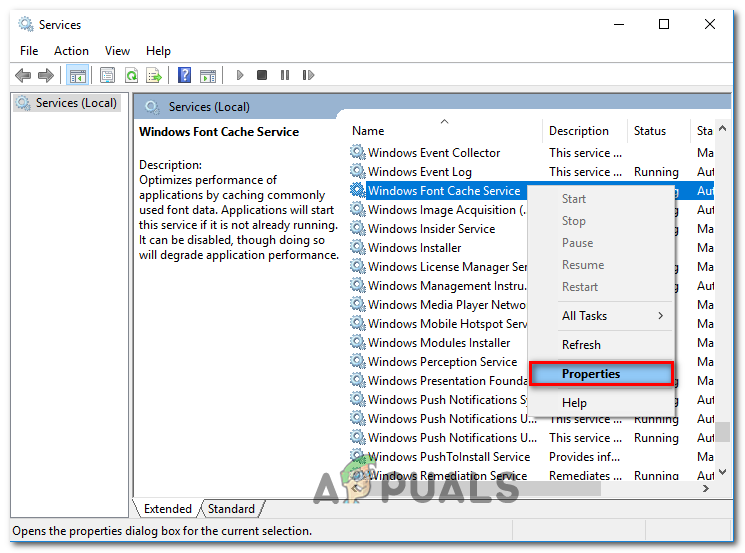Viewport: 745px width, 553px height.
Task: Click gear icon of Windows Modules Installer
Action: tap(358, 343)
